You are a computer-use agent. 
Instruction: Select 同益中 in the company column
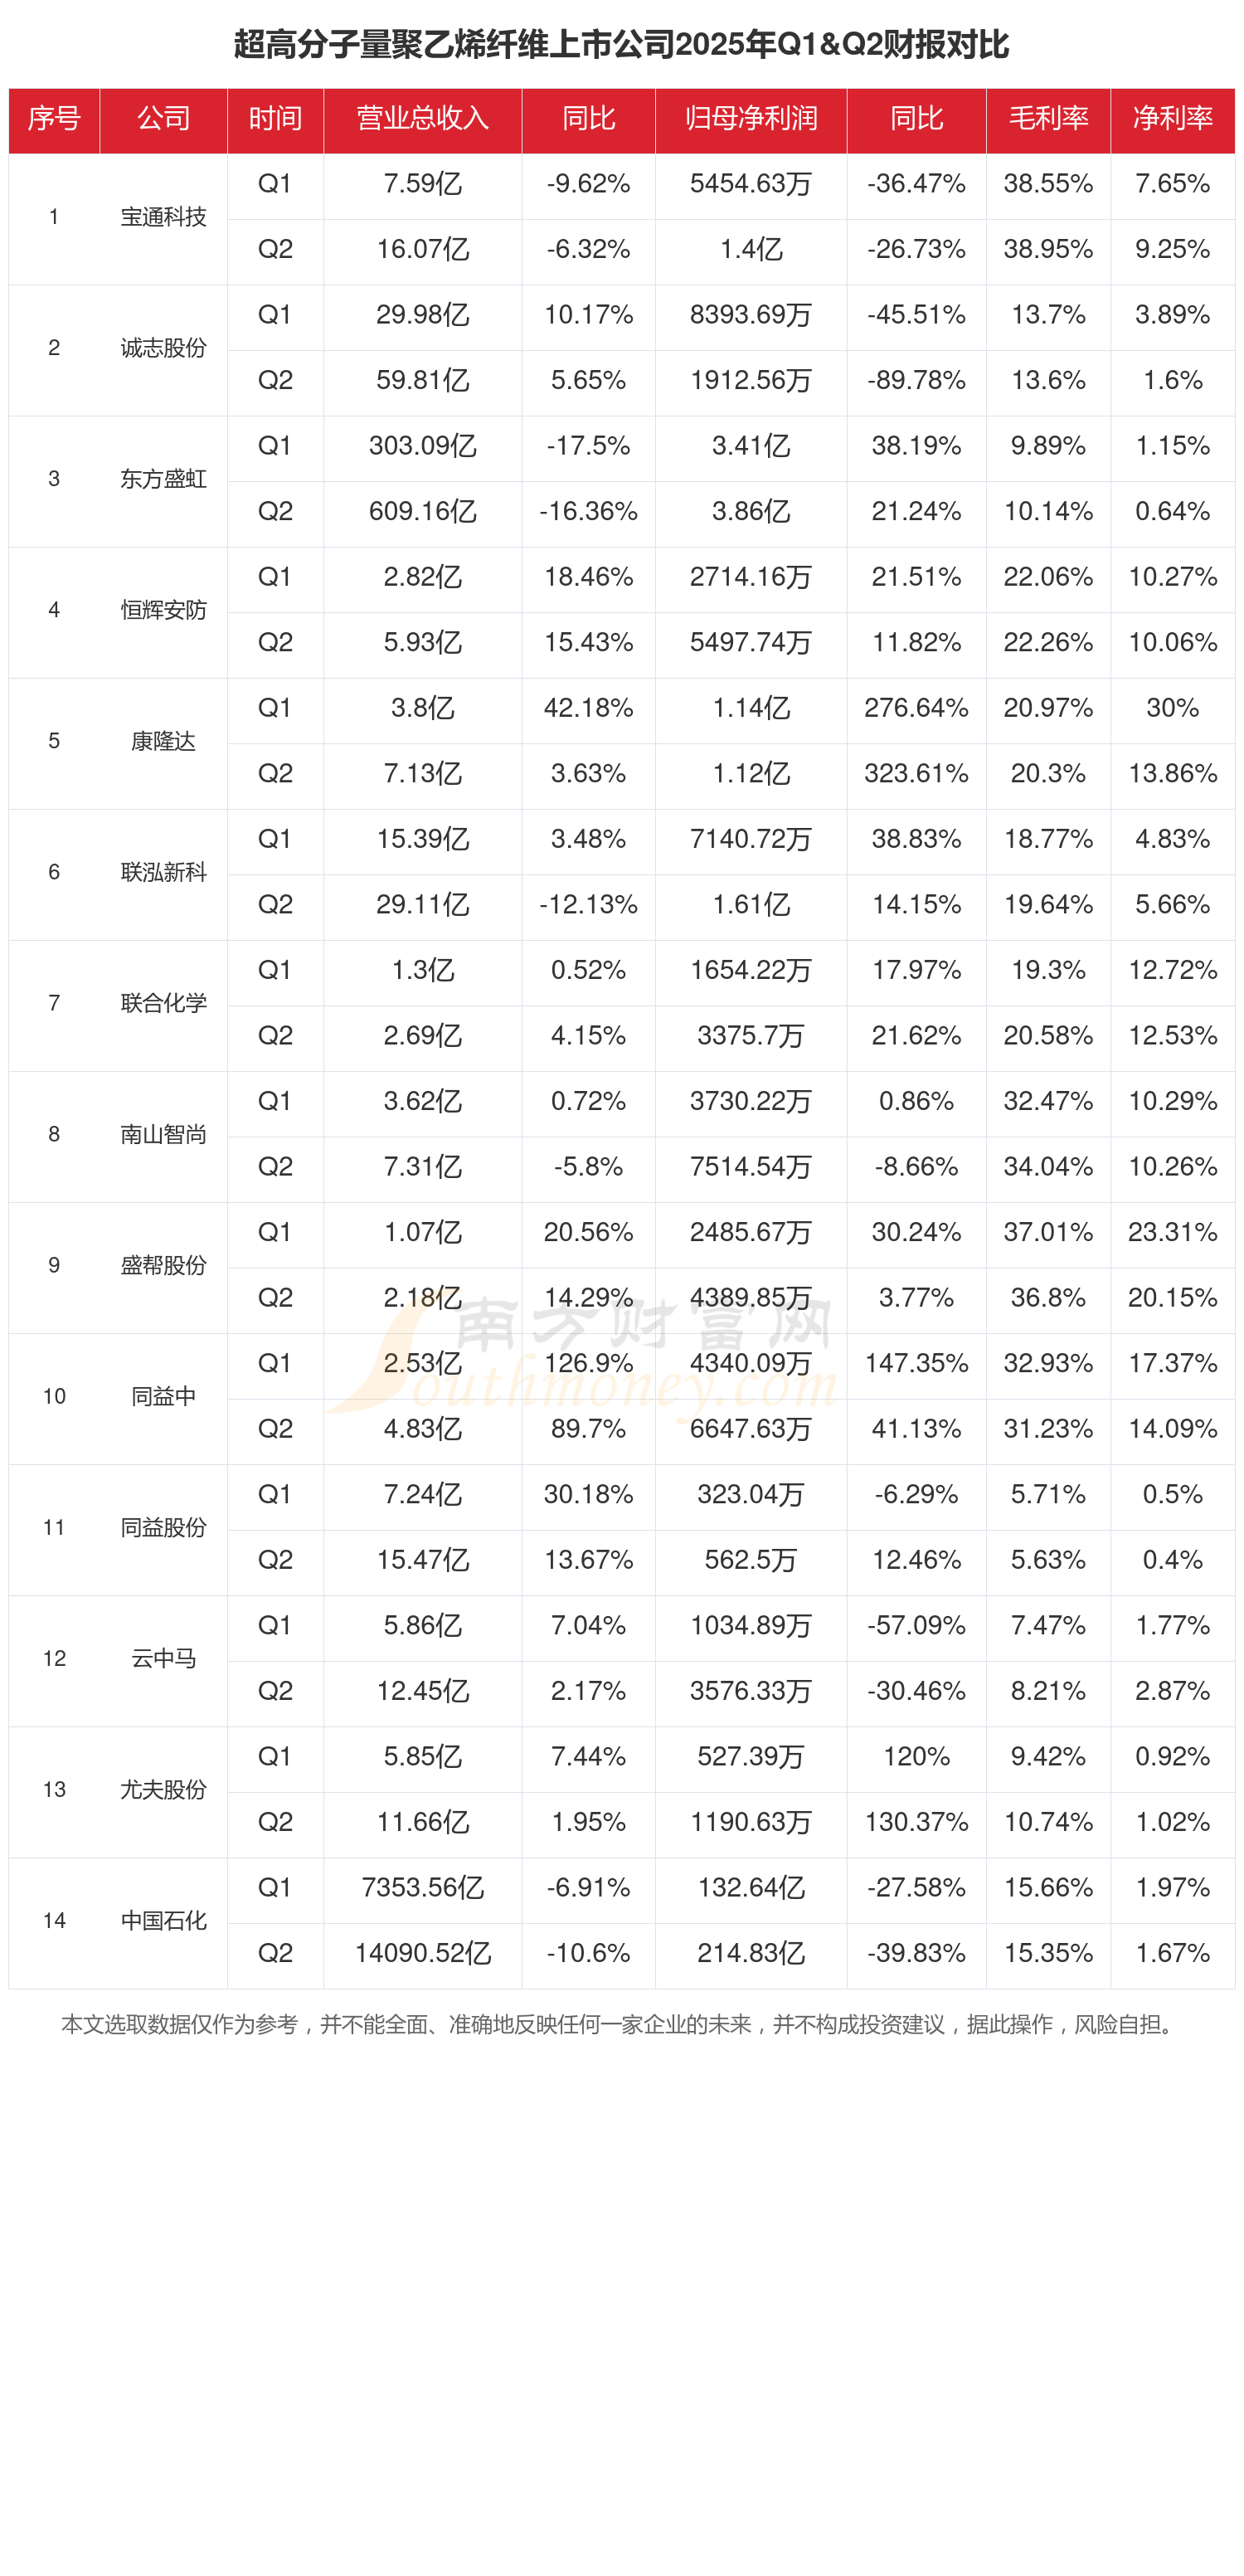pyautogui.click(x=163, y=1396)
